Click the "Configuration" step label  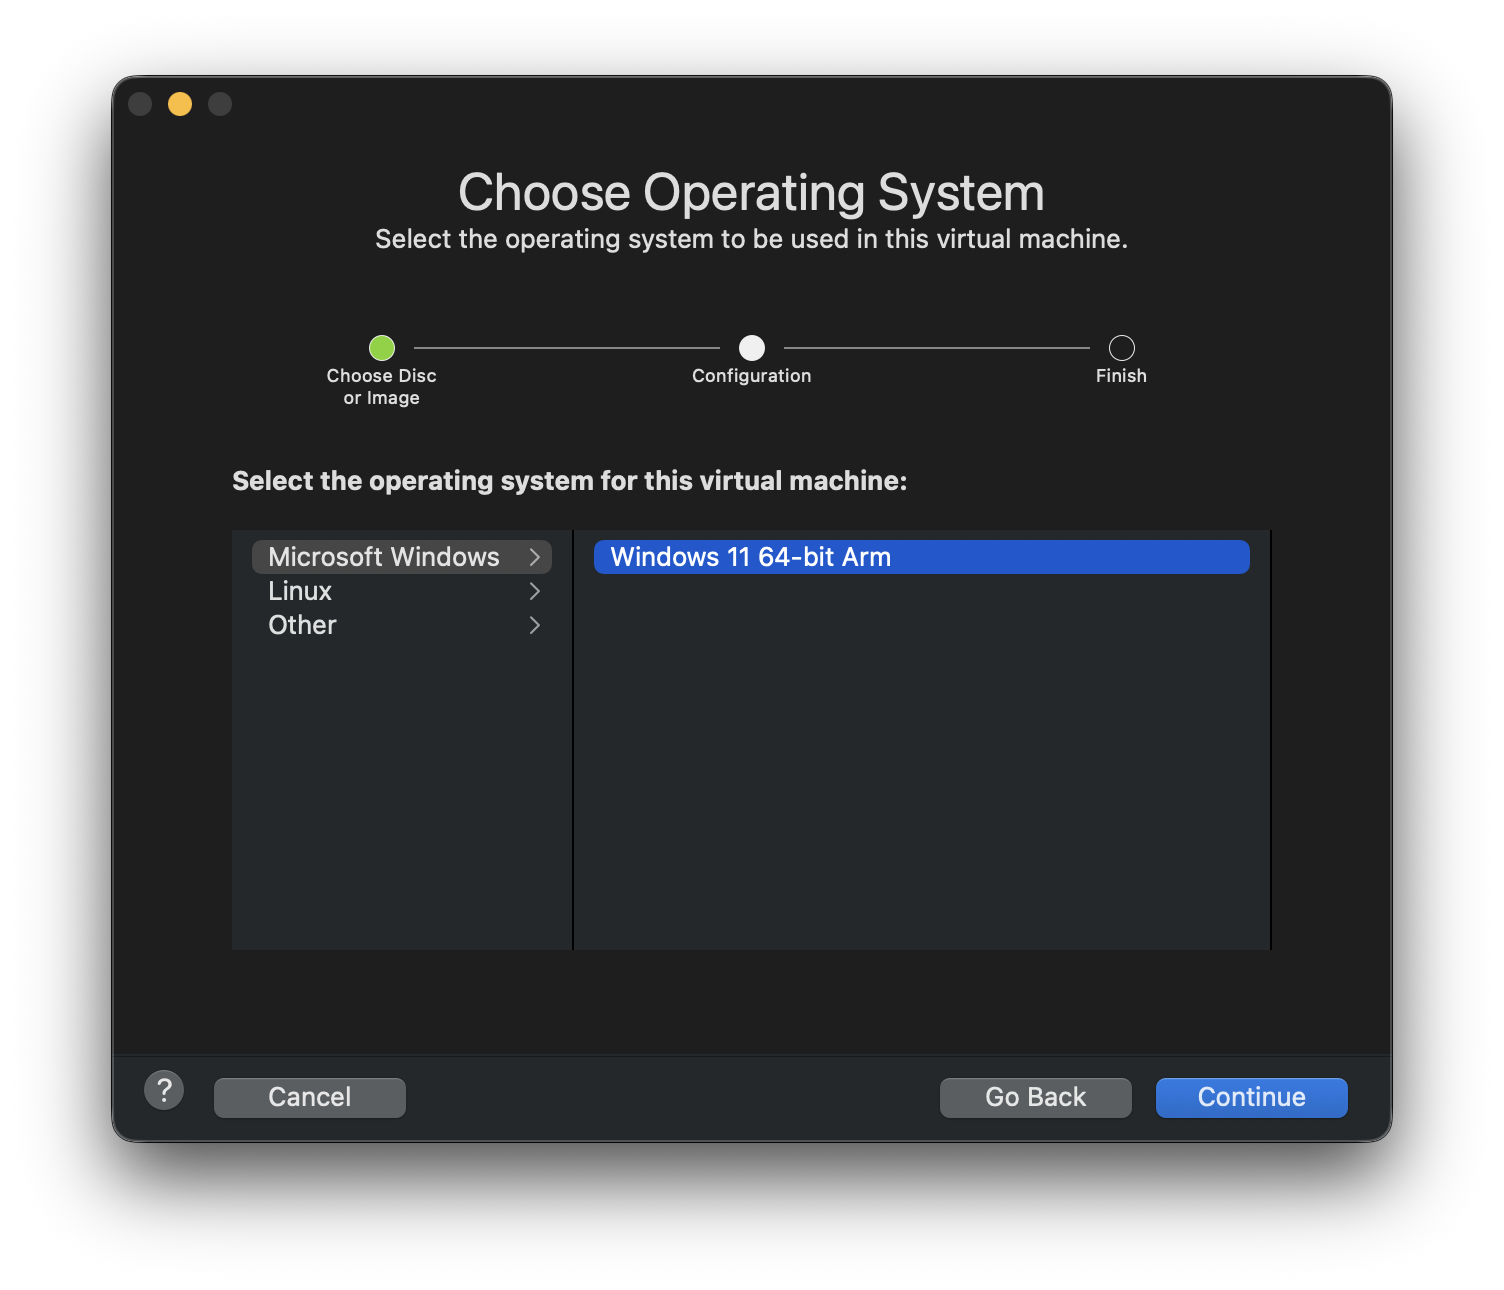[752, 376]
